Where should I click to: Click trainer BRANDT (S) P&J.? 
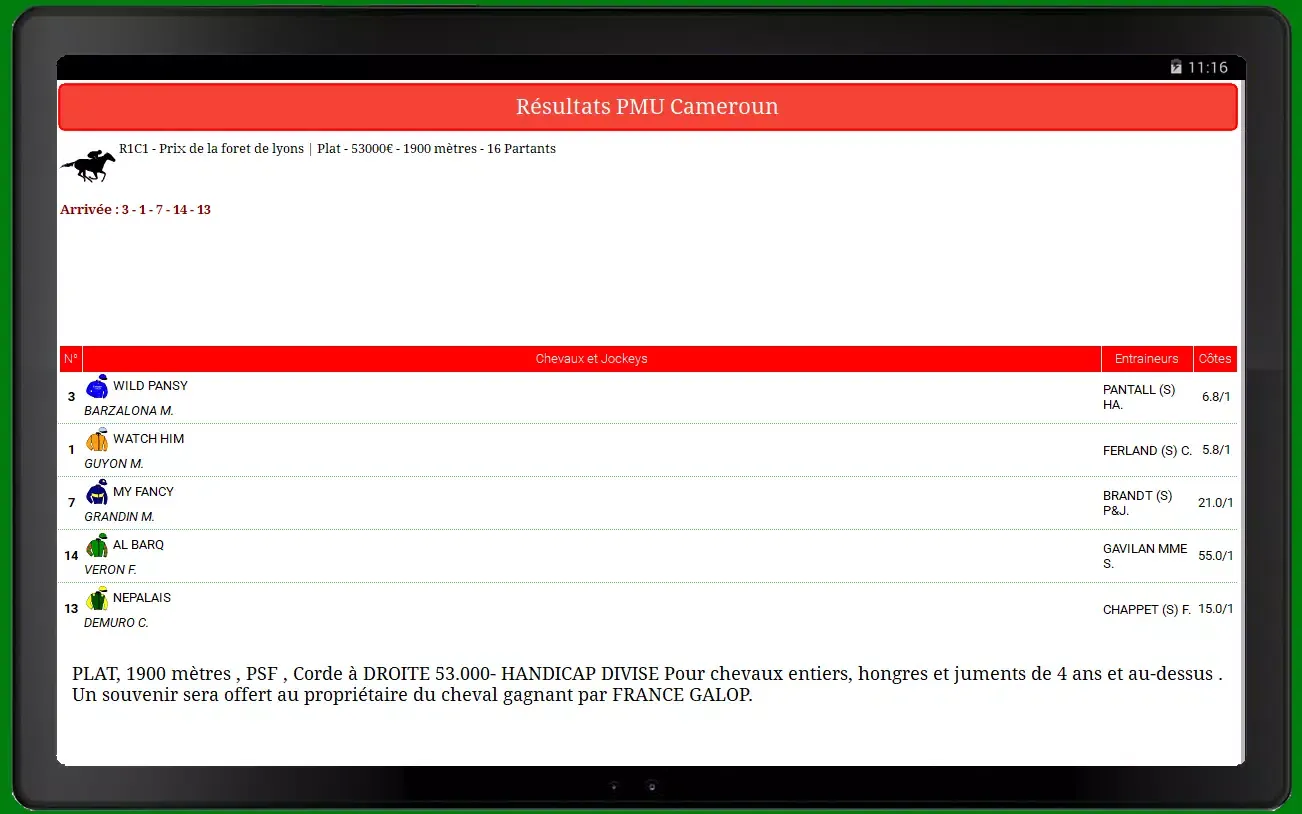[1137, 503]
